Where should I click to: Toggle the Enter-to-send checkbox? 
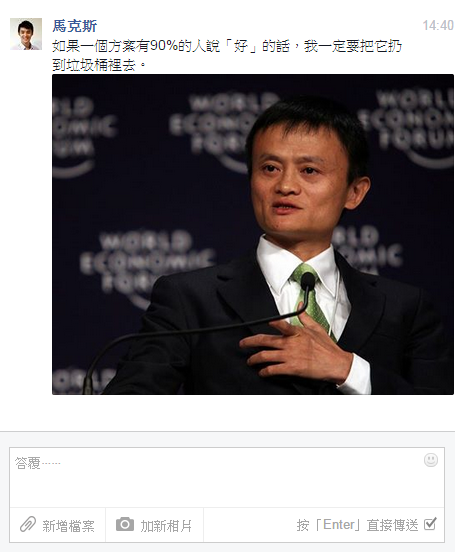coord(430,524)
